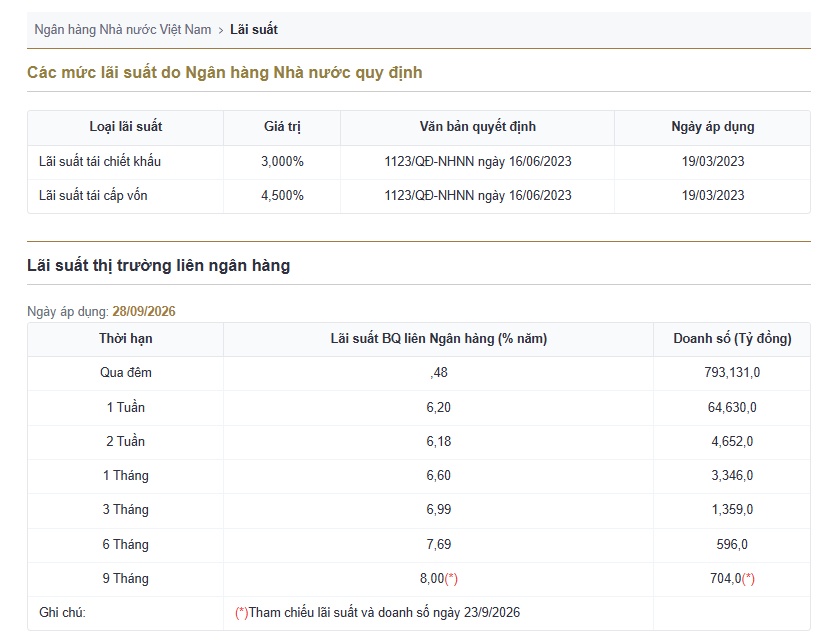Click the red asterisk next to 704,0
Viewport: 824px width, 644px height.
(748, 579)
